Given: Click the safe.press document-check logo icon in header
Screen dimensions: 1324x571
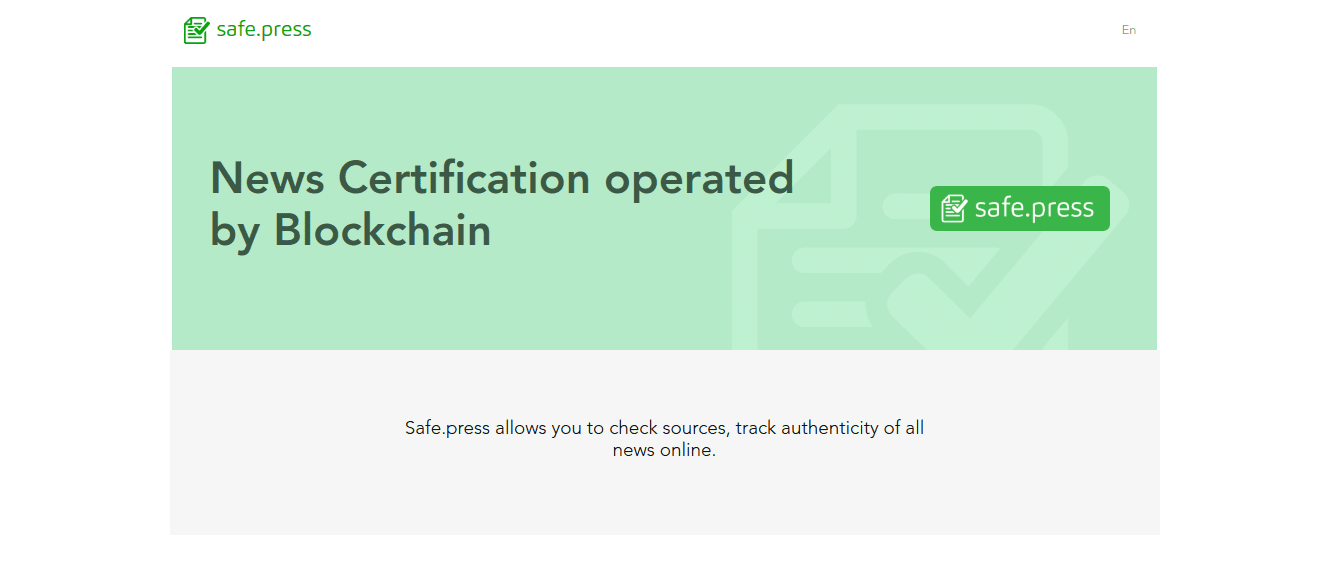Looking at the screenshot, I should pos(196,30).
